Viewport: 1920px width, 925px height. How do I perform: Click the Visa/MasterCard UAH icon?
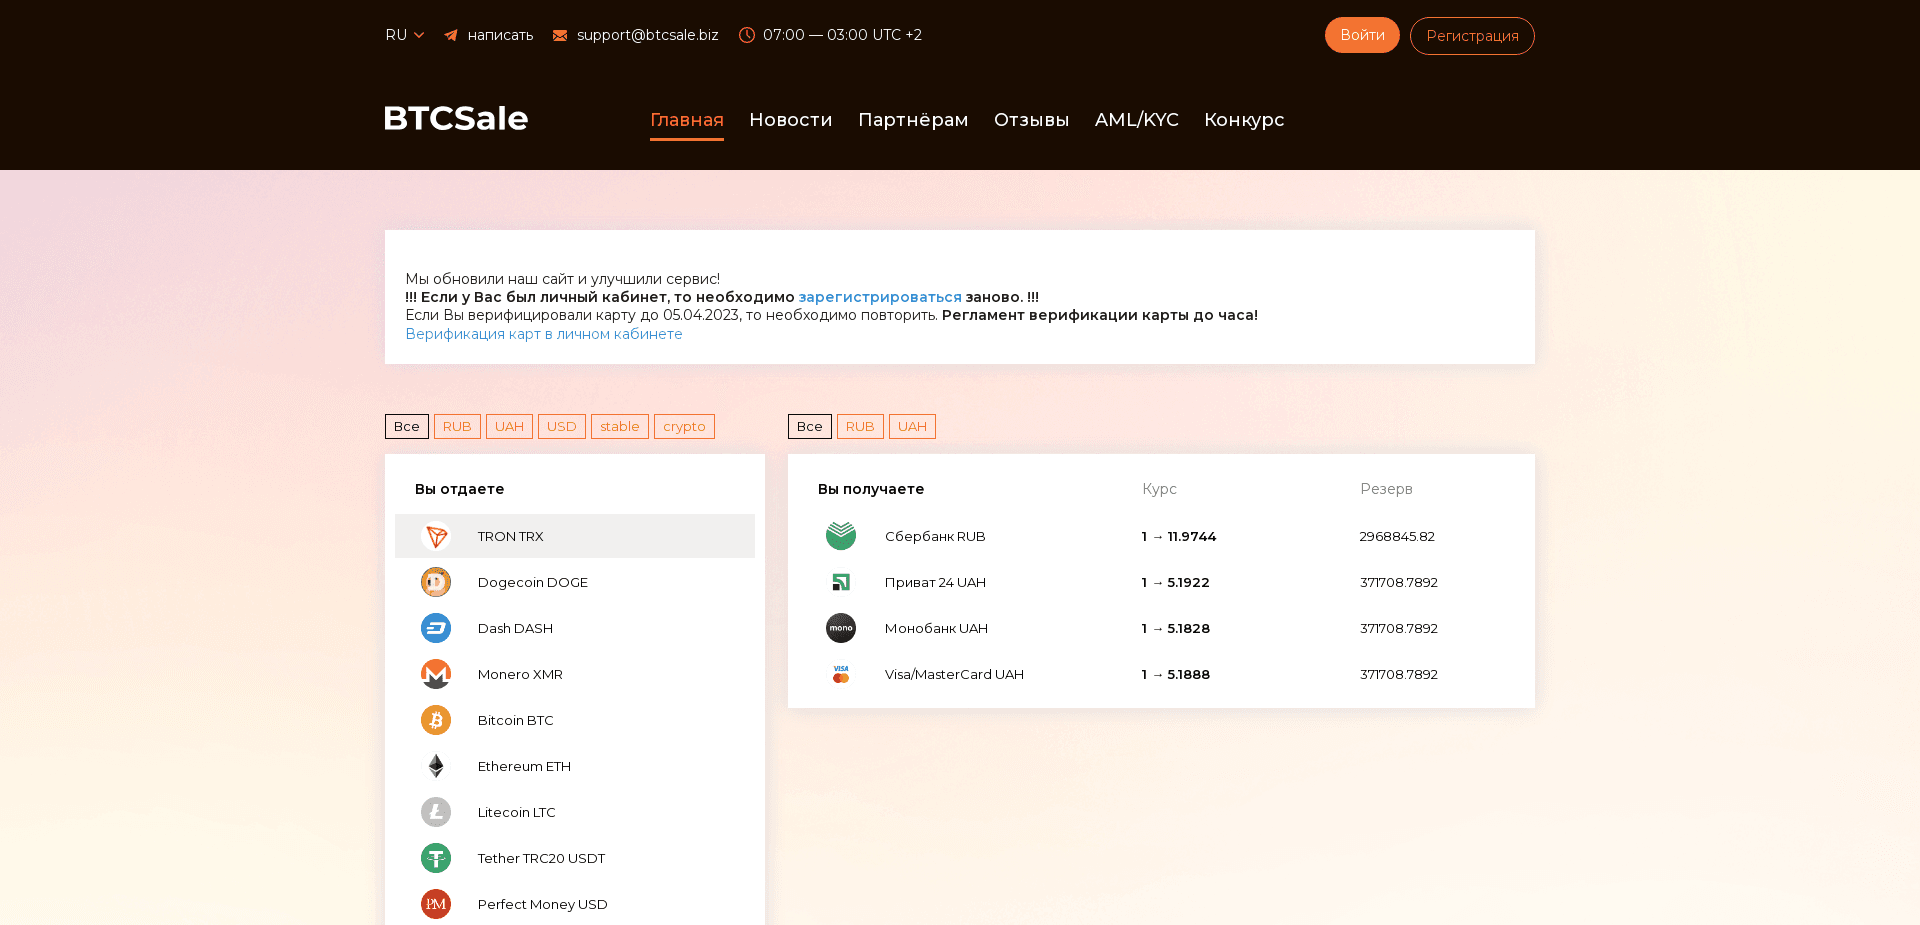(x=841, y=674)
